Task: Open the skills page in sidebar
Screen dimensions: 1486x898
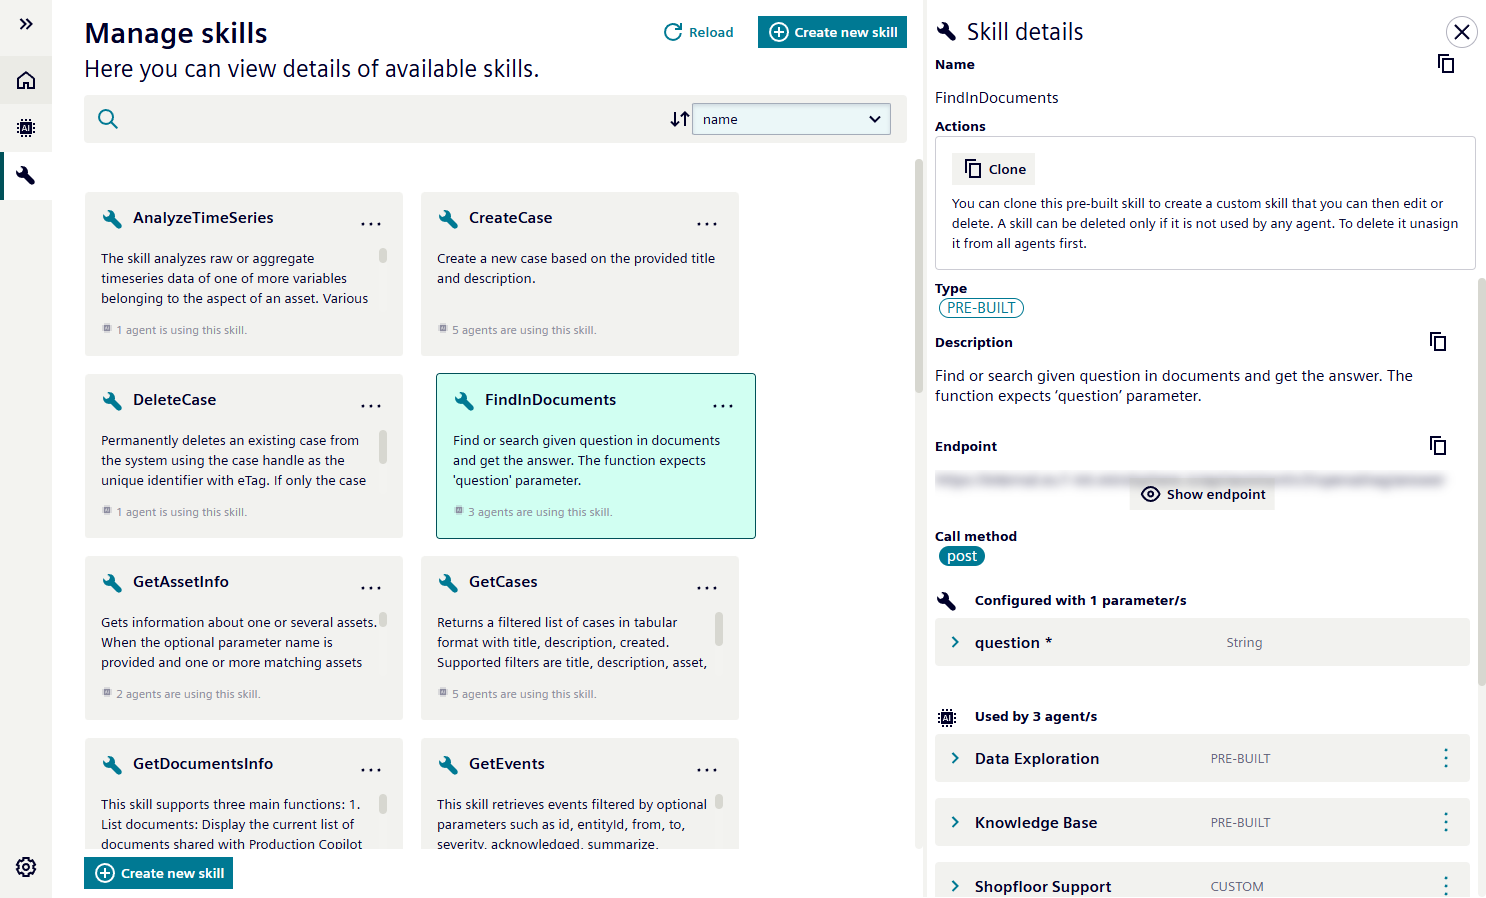Action: click(26, 176)
